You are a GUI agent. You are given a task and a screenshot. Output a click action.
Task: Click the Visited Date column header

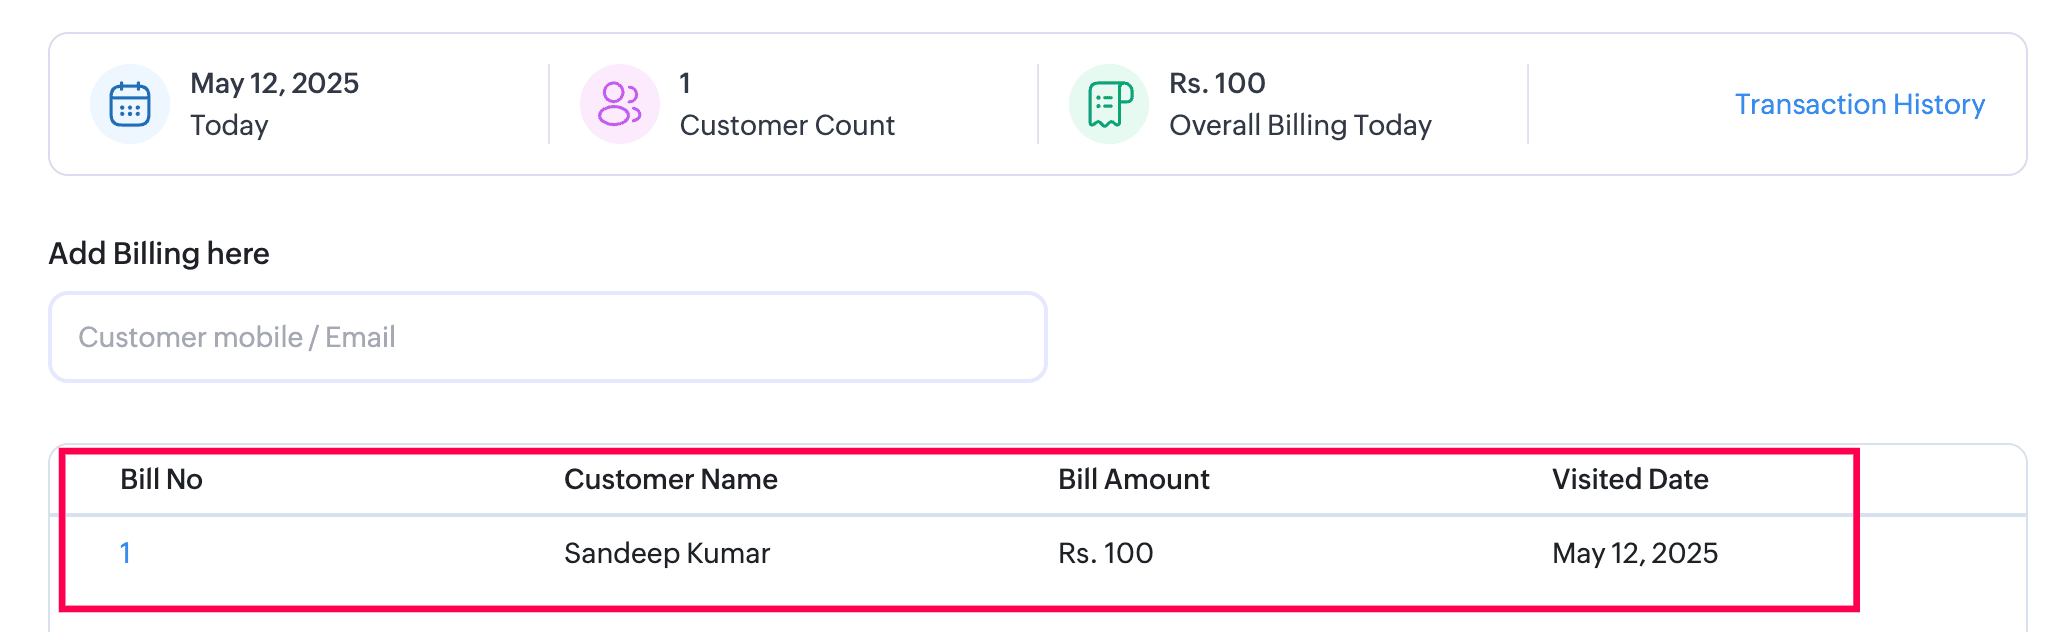coord(1629,479)
